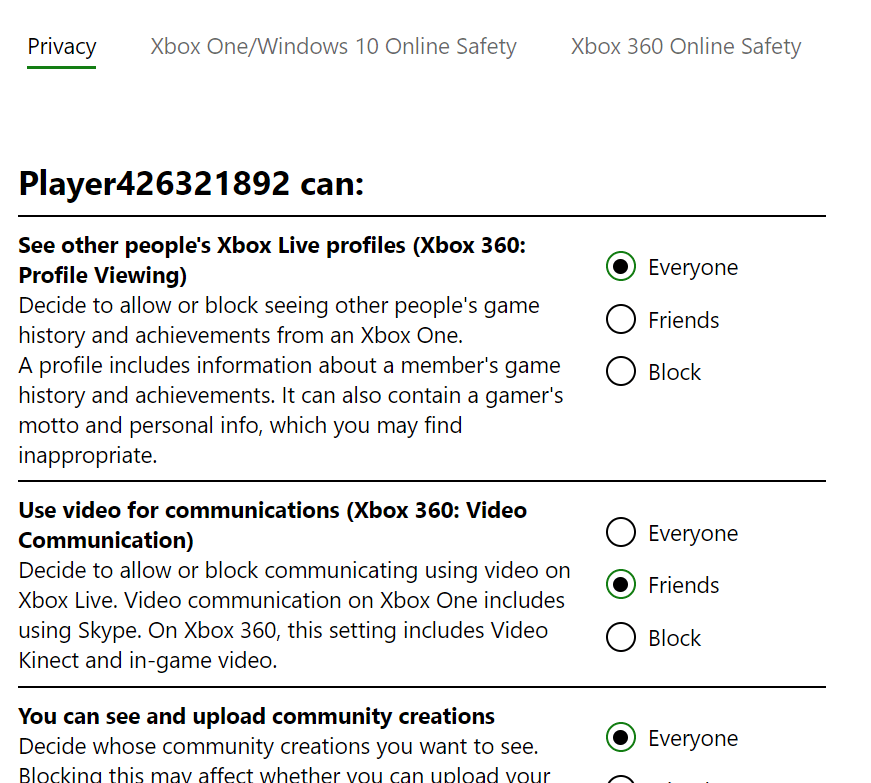Select Friends for profile viewing setting
The height and width of the screenshot is (783, 871).
tap(621, 319)
